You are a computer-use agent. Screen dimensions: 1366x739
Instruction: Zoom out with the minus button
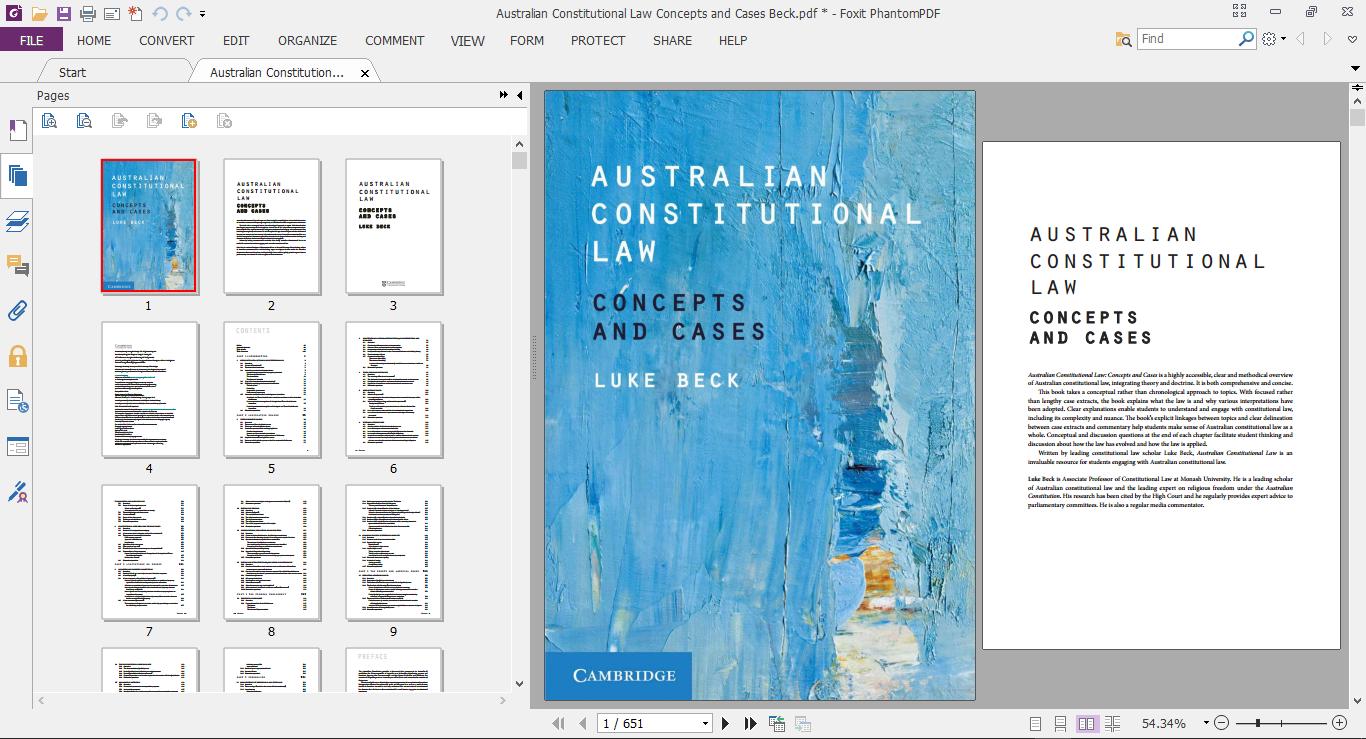(1223, 723)
